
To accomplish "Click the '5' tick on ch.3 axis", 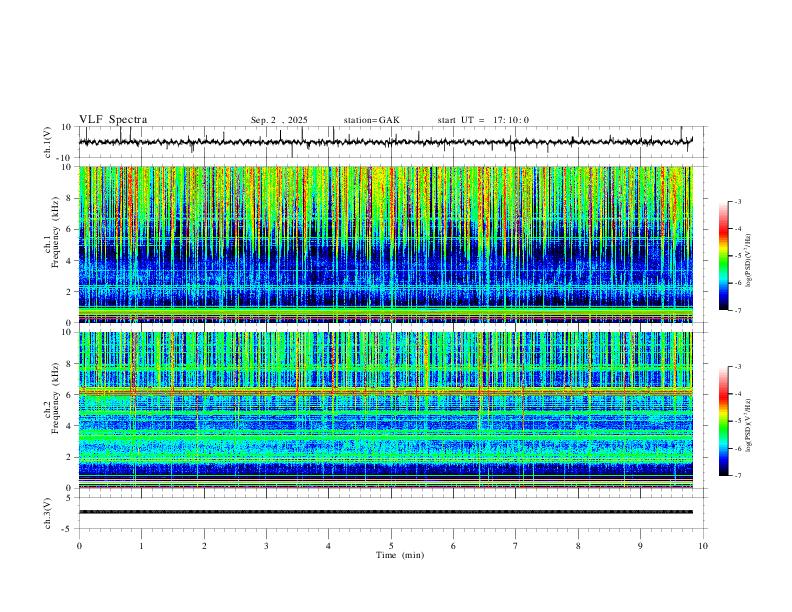I will 69,498.
